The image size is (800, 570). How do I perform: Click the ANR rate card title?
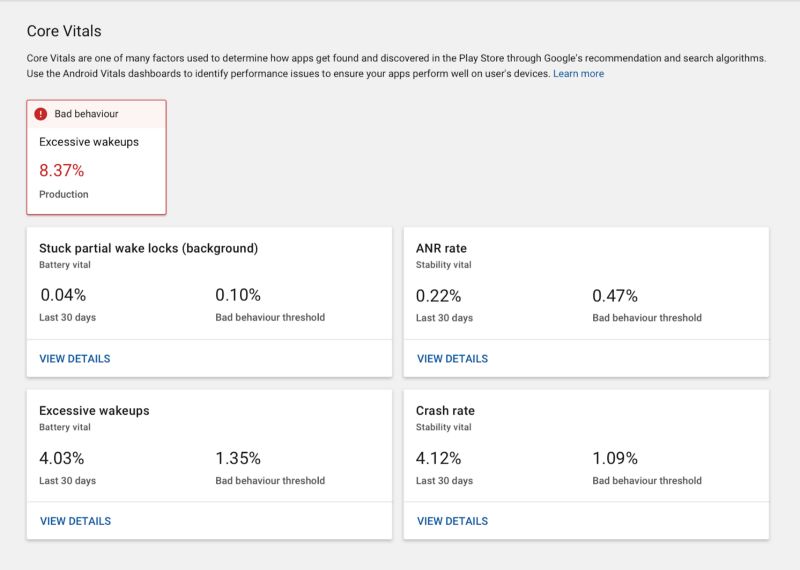pos(441,248)
